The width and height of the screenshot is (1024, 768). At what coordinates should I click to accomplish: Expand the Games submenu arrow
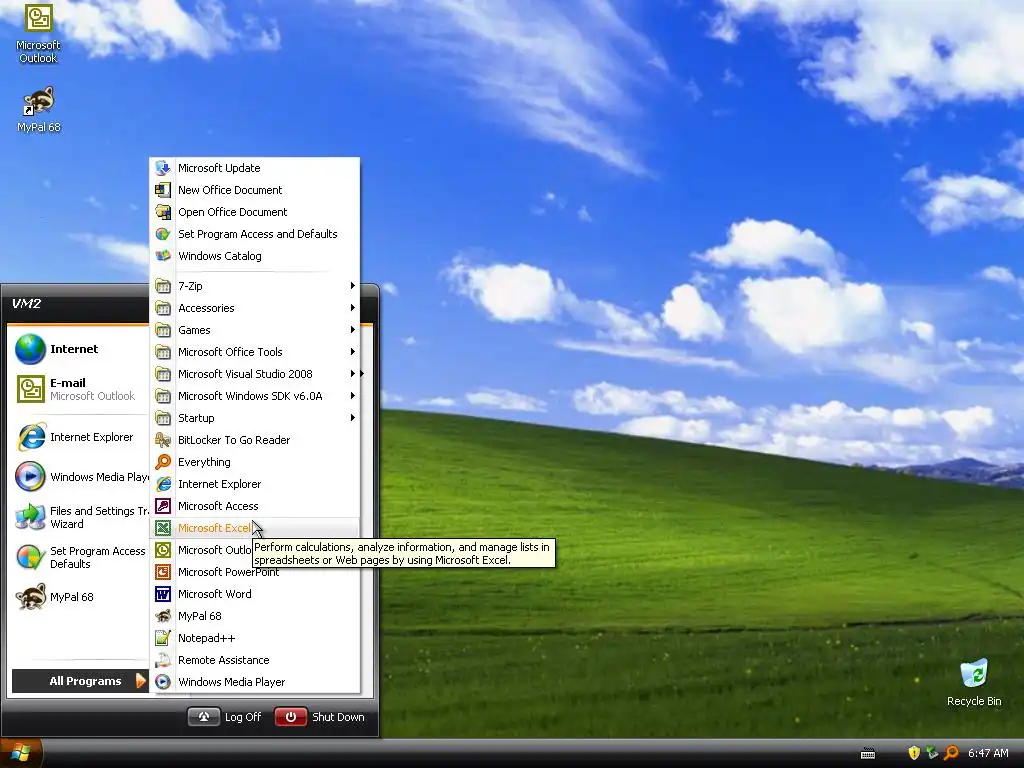tap(353, 330)
